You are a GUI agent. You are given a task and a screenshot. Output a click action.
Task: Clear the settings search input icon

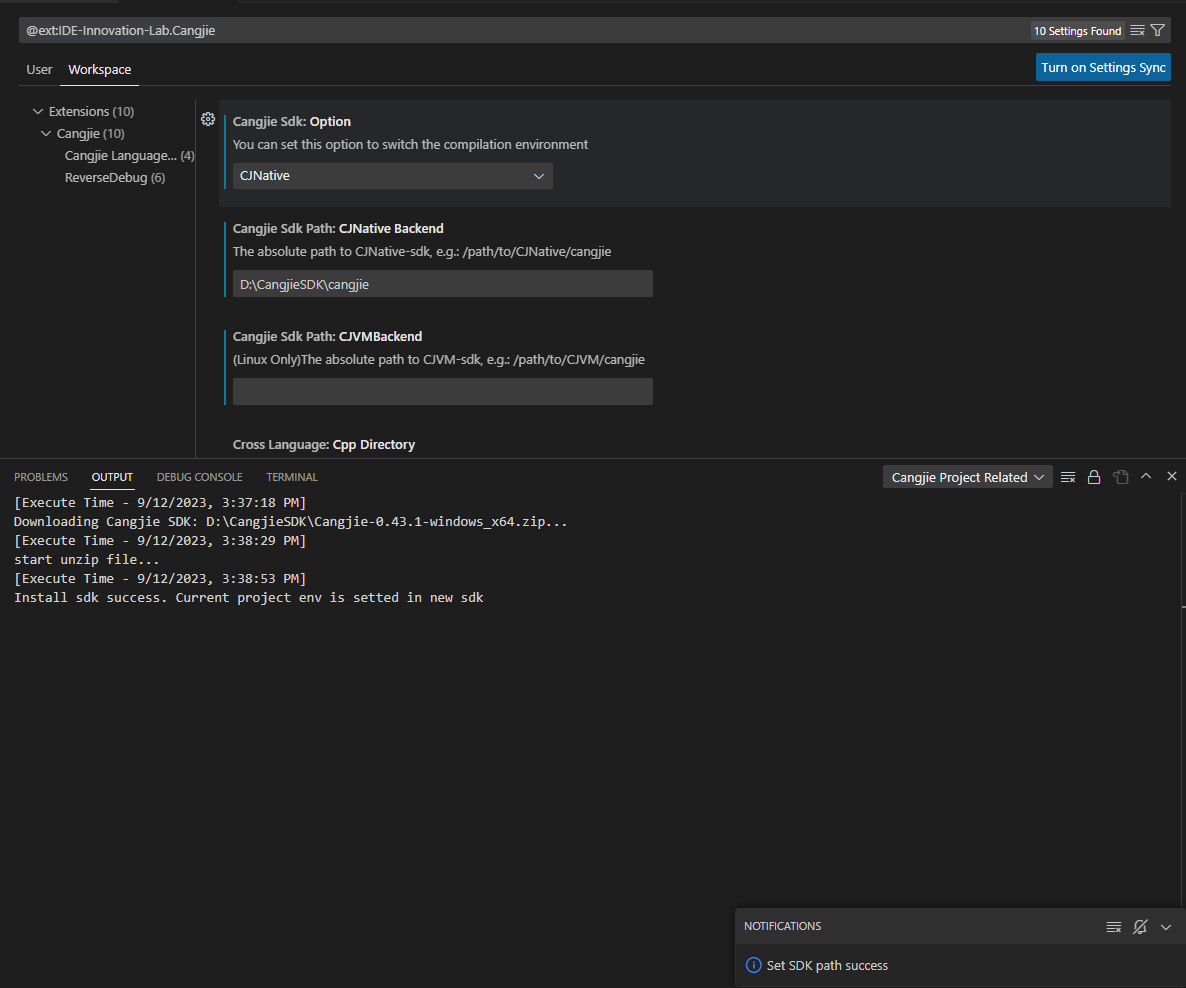1137,31
